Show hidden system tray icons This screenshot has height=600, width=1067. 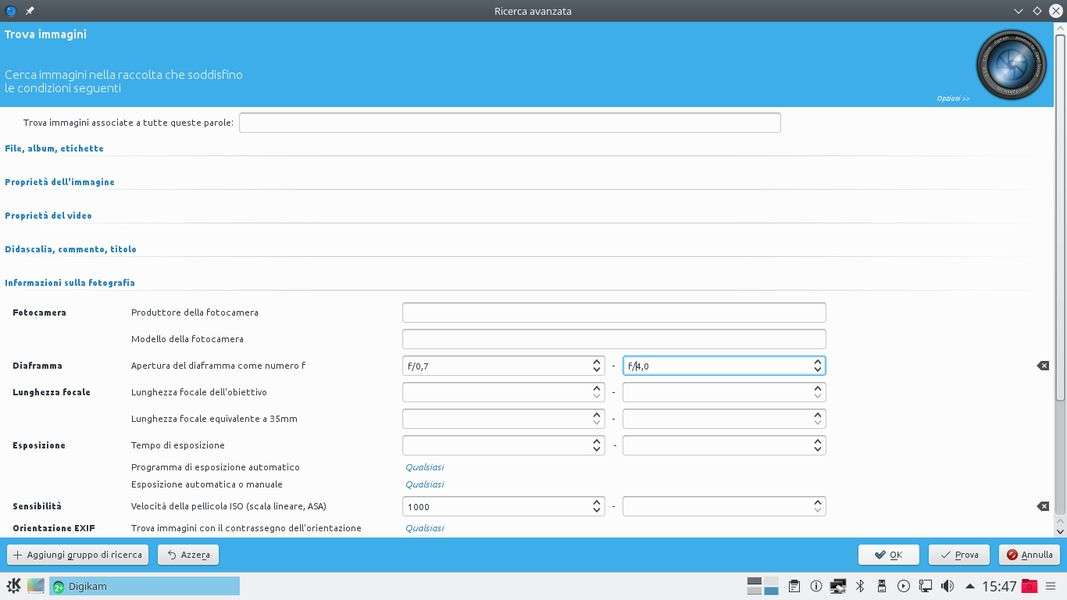coord(969,586)
